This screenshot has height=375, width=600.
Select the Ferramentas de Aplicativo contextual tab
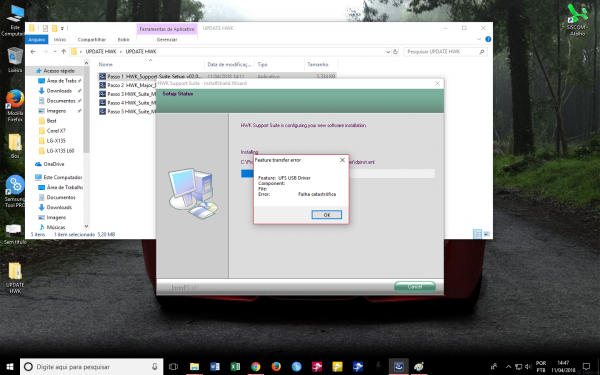point(167,29)
